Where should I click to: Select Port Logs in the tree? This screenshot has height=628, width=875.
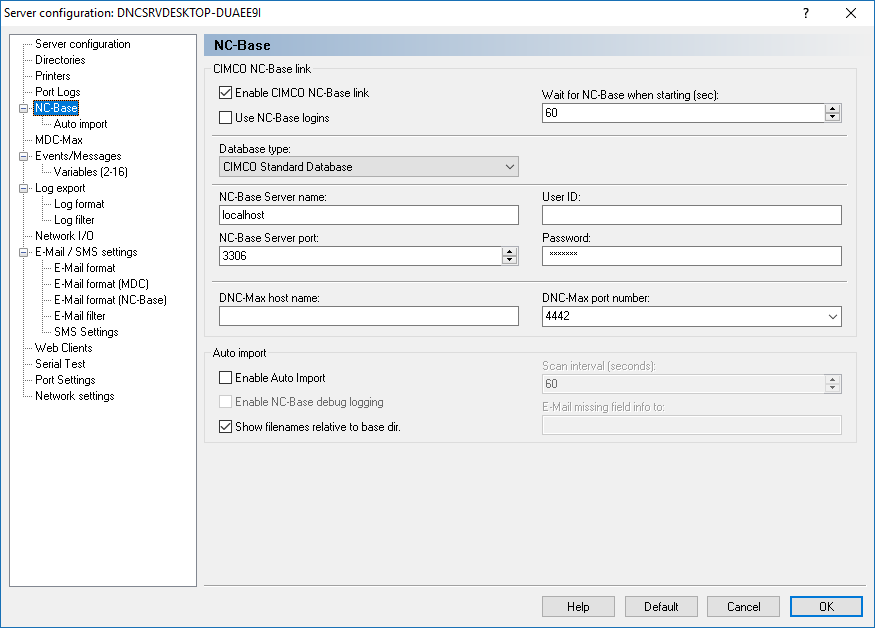pyautogui.click(x=57, y=92)
